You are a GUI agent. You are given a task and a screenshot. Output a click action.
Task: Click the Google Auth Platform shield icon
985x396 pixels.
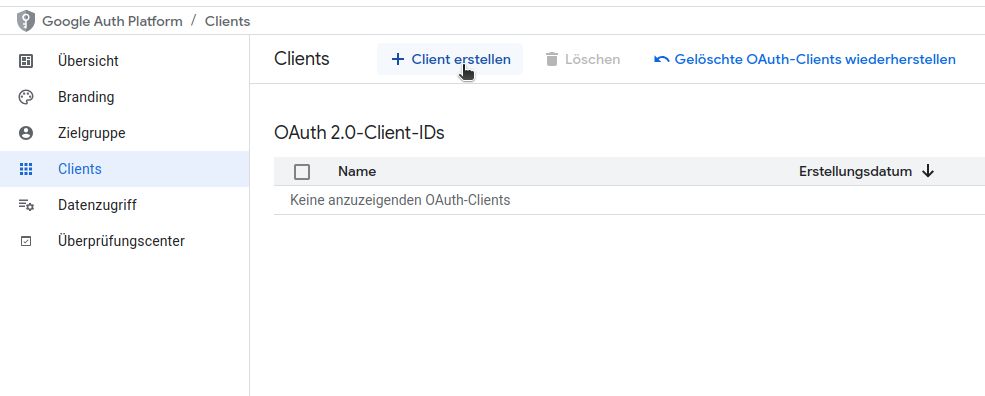point(26,21)
